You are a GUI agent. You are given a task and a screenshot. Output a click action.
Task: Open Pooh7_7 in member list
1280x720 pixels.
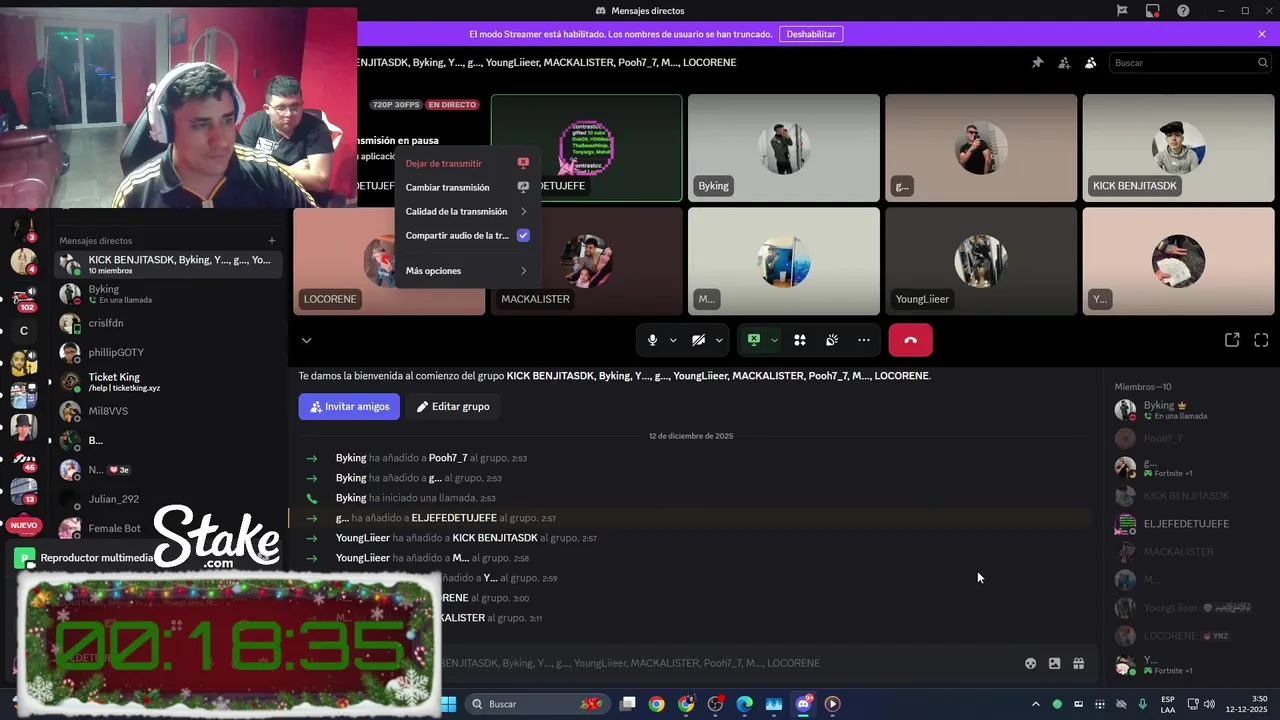click(1190, 439)
